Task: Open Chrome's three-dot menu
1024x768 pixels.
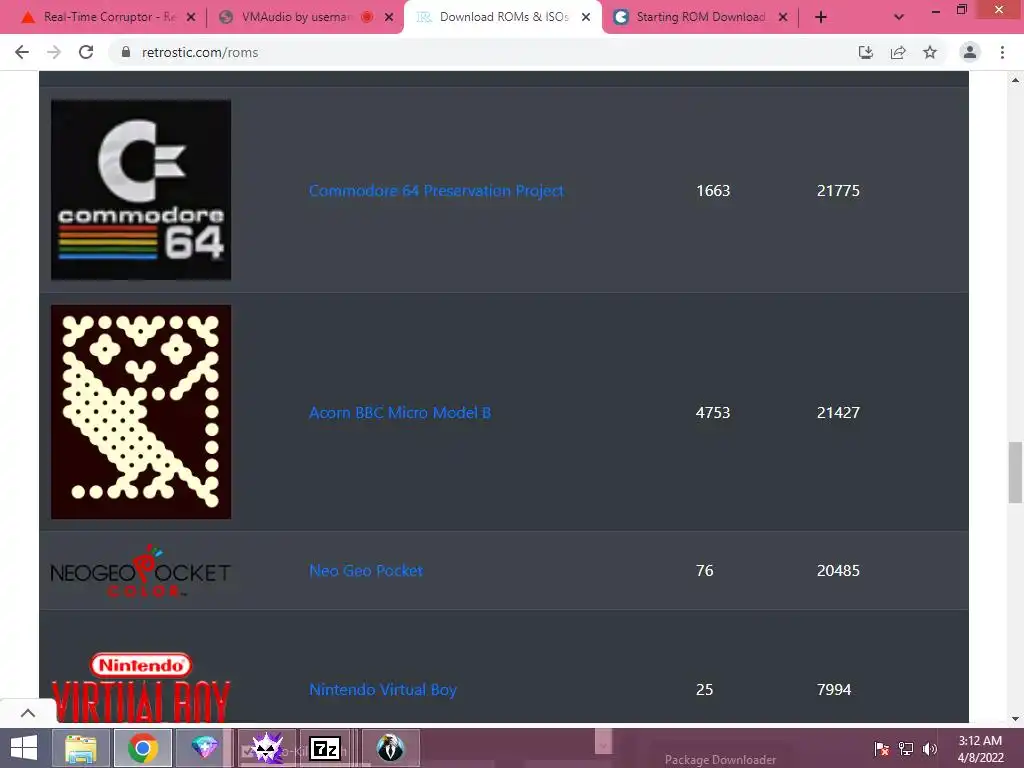Action: click(1002, 52)
